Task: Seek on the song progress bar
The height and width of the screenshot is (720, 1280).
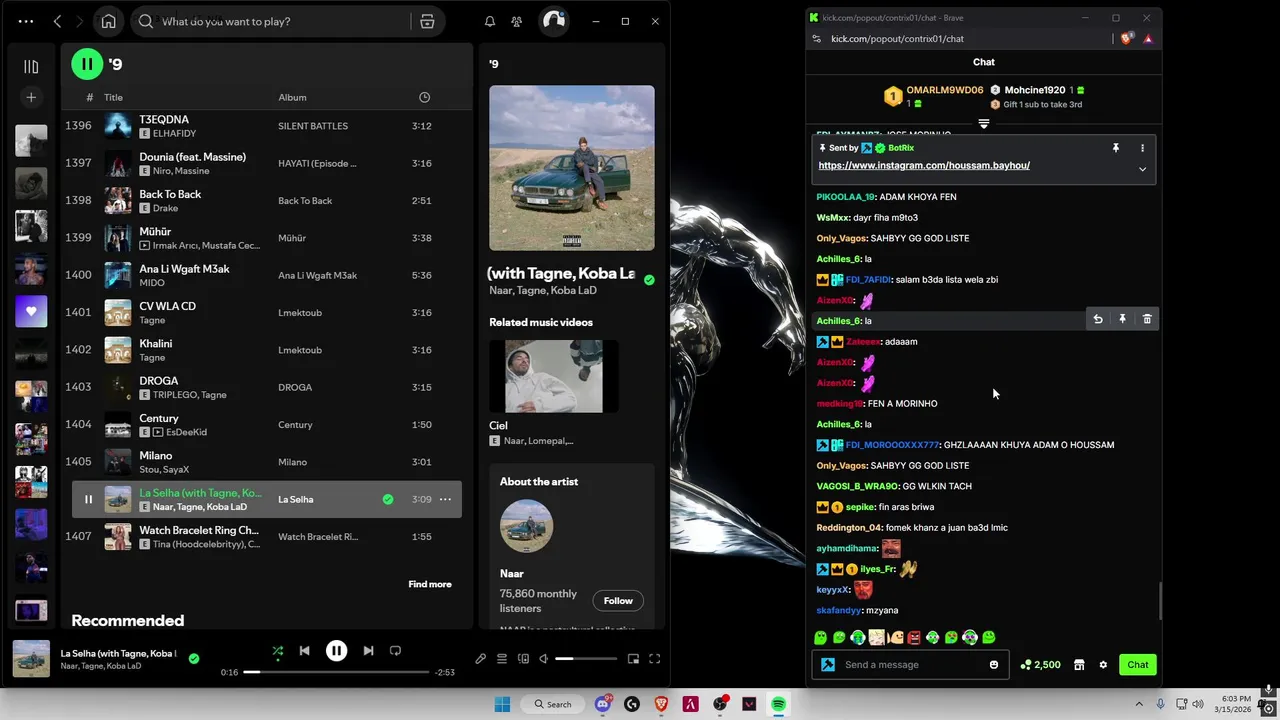Action: tap(336, 672)
